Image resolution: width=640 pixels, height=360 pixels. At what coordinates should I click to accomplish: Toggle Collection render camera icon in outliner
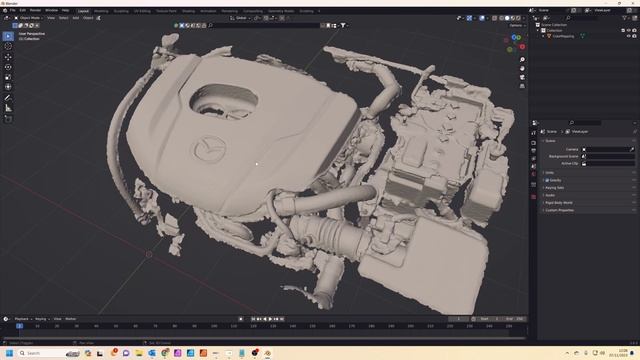point(634,31)
